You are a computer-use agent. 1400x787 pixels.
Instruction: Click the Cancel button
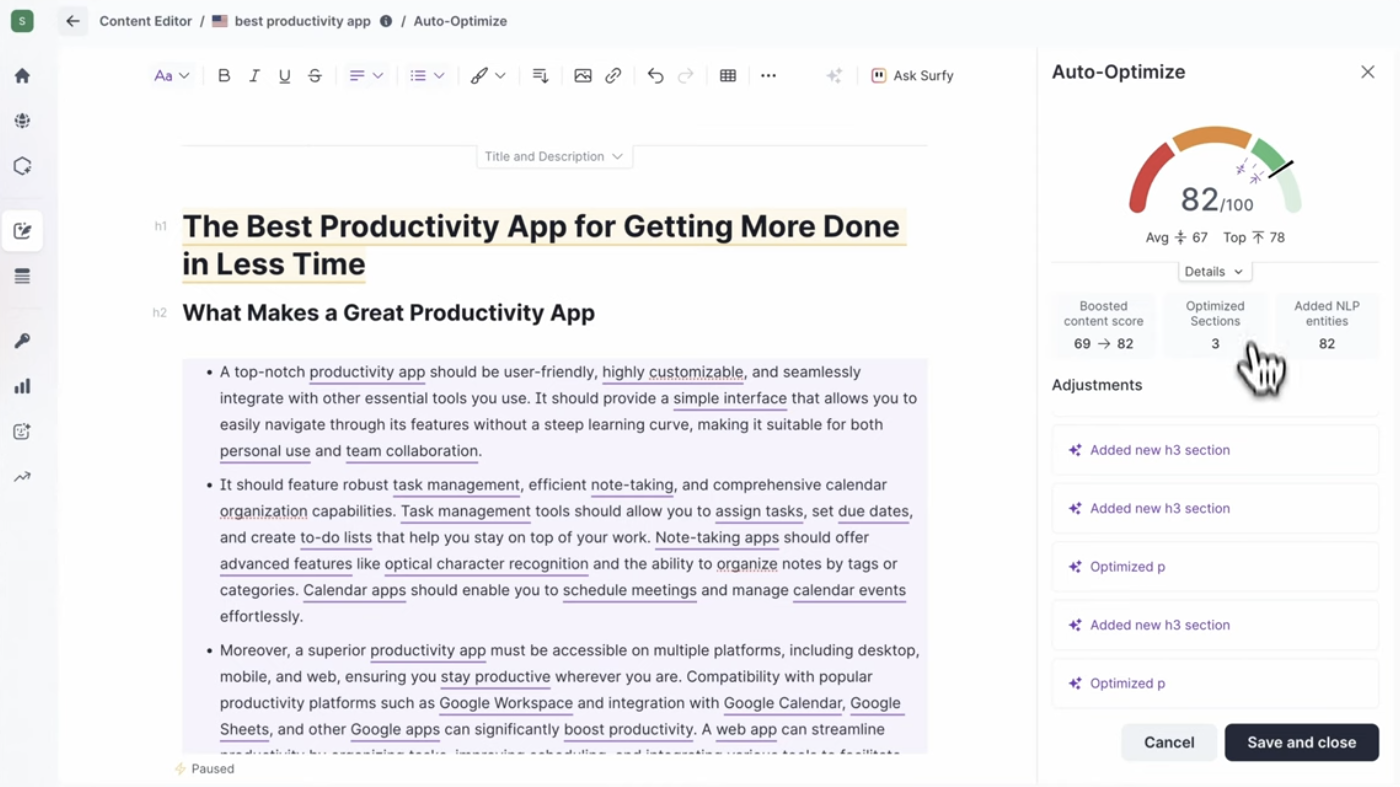(x=1169, y=743)
